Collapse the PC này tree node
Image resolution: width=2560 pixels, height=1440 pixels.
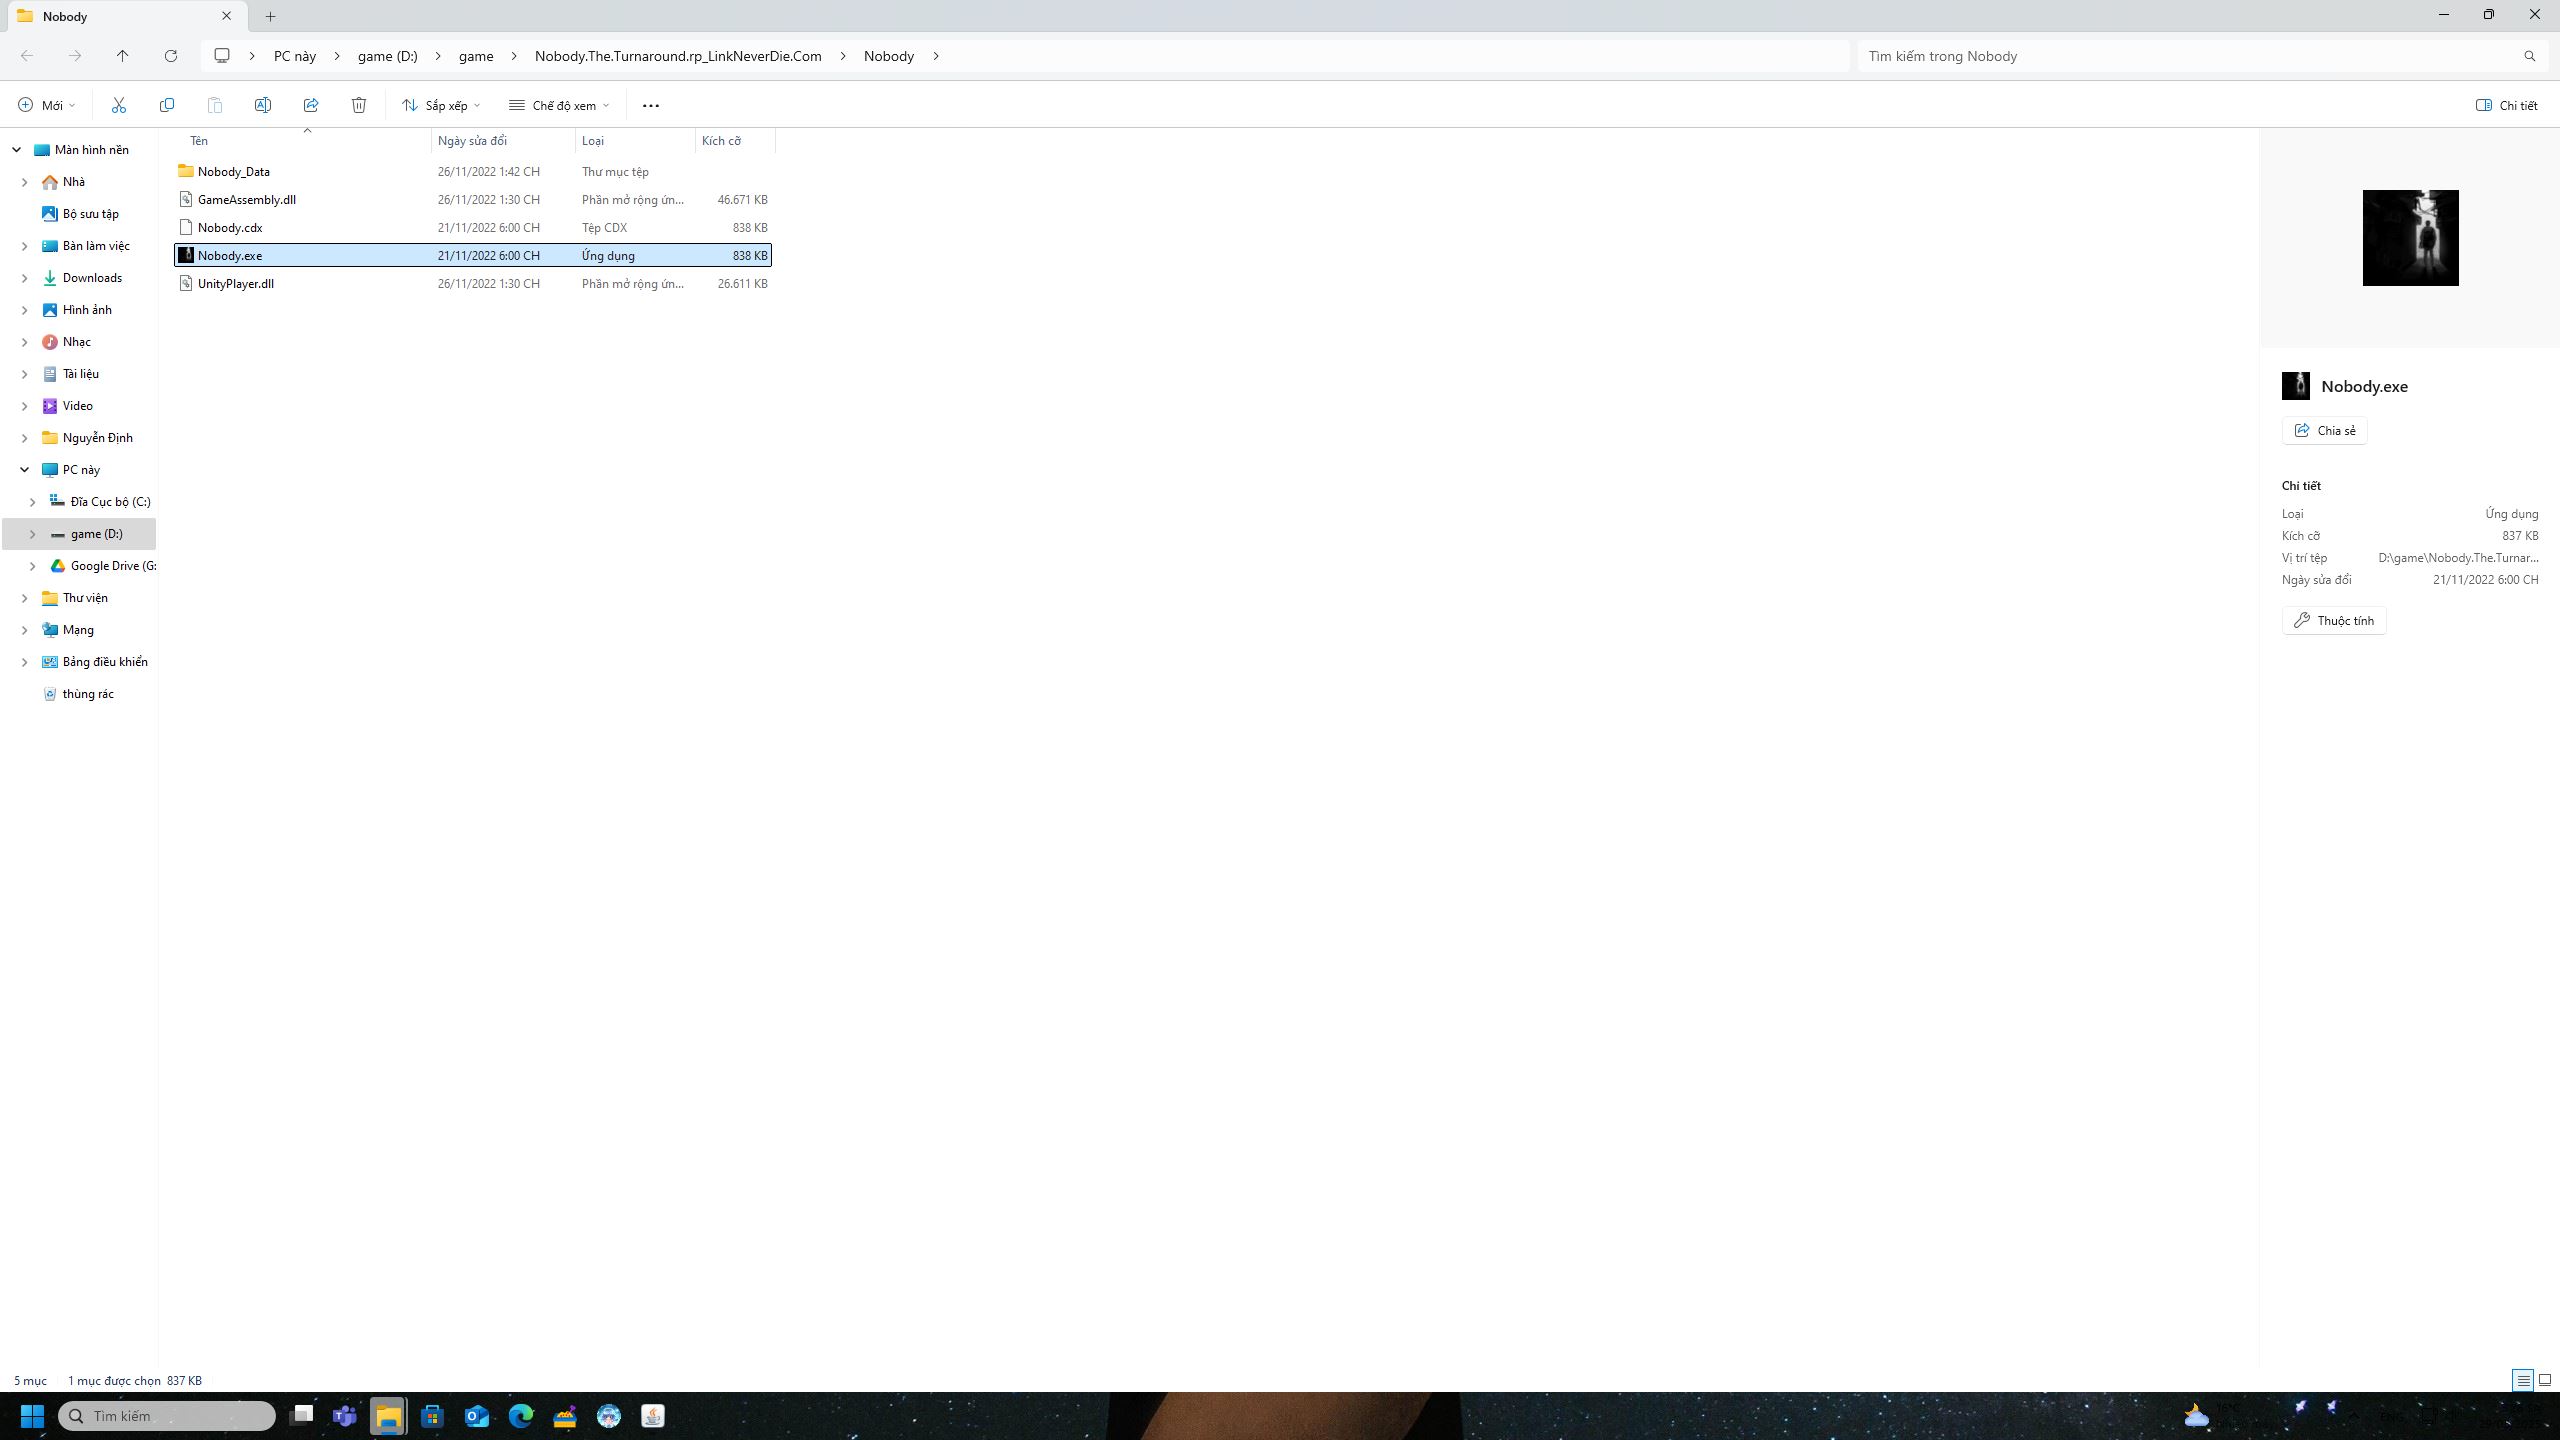[x=25, y=470]
